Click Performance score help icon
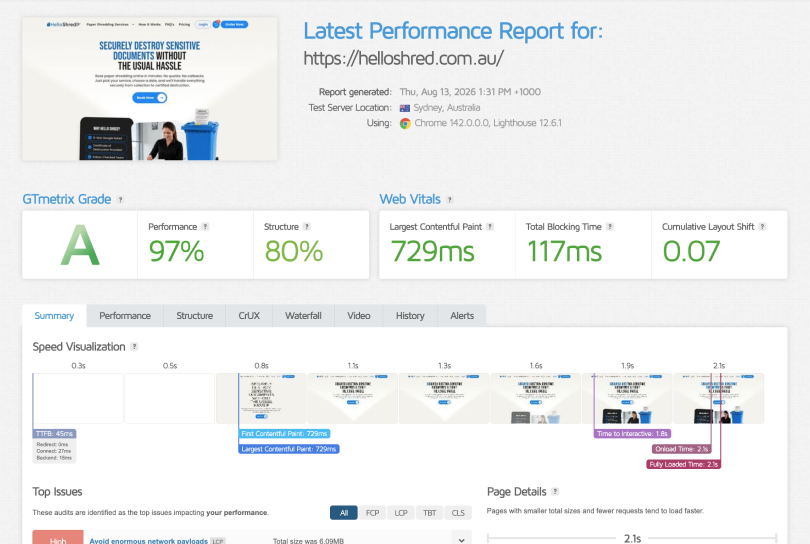This screenshot has height=544, width=810. click(205, 227)
